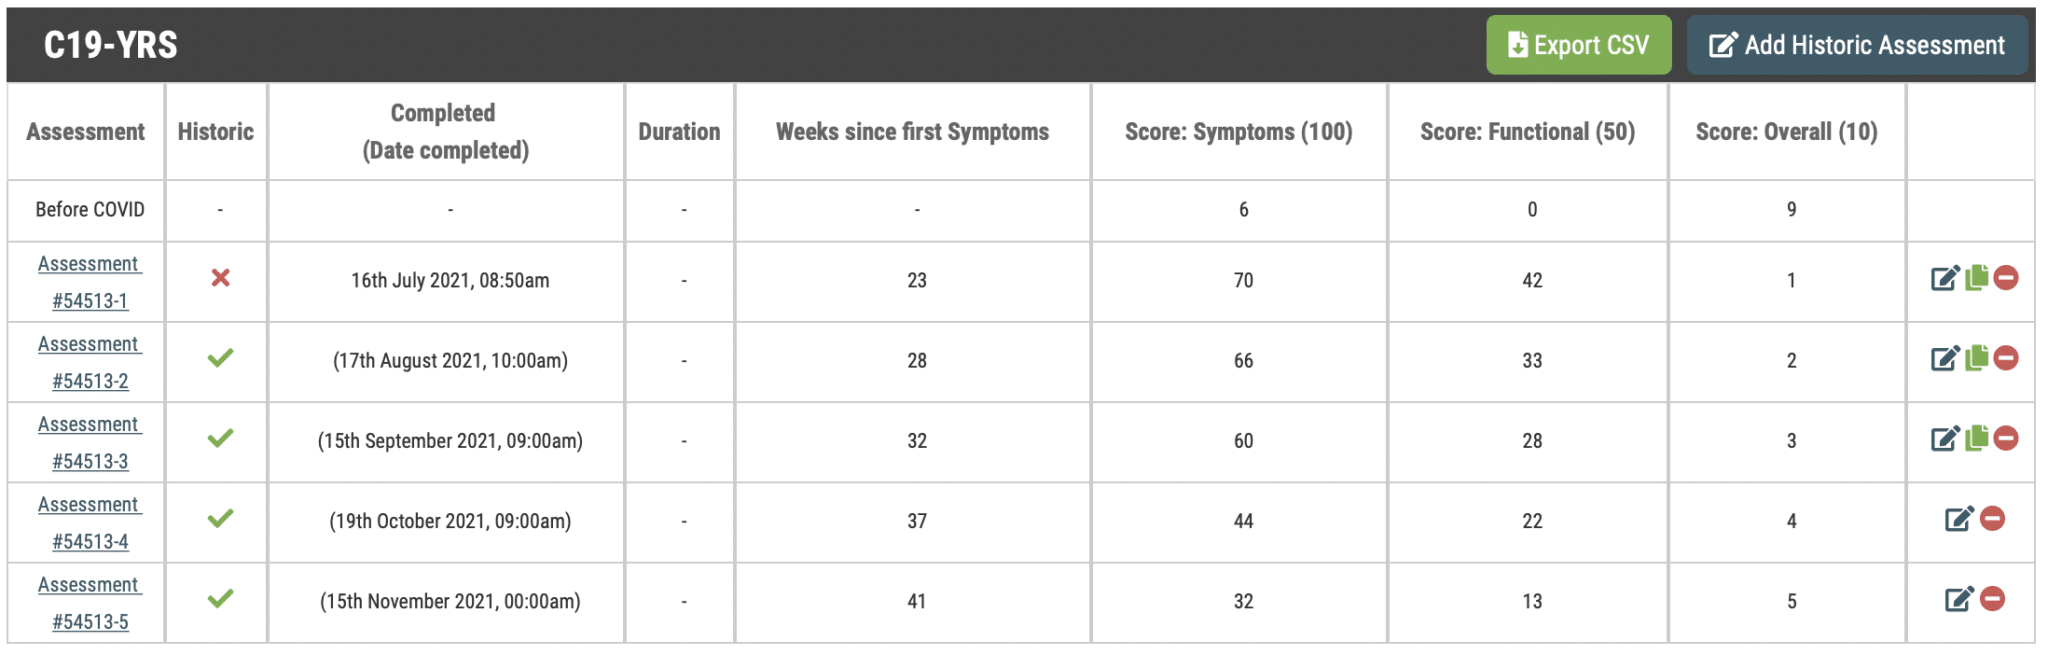Delete Assessment #54513-1 with red minus icon
The image size is (2048, 655).
2006,278
